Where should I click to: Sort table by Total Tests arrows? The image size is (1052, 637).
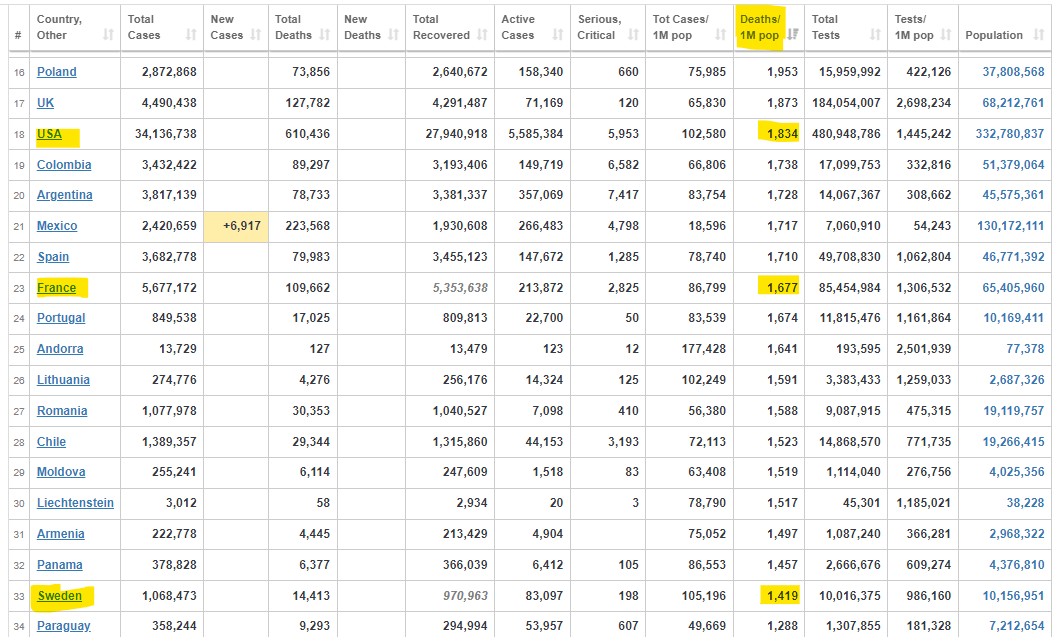click(x=875, y=35)
